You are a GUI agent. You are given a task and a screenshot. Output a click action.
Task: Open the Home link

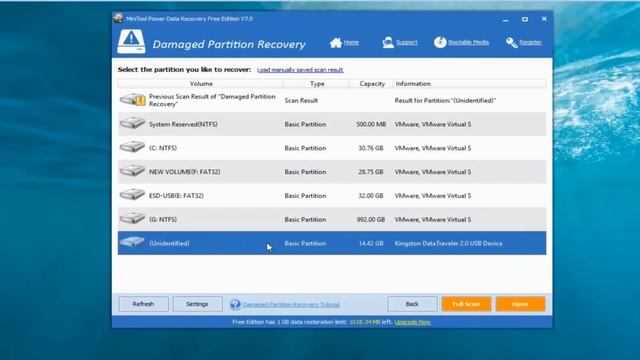[351, 42]
